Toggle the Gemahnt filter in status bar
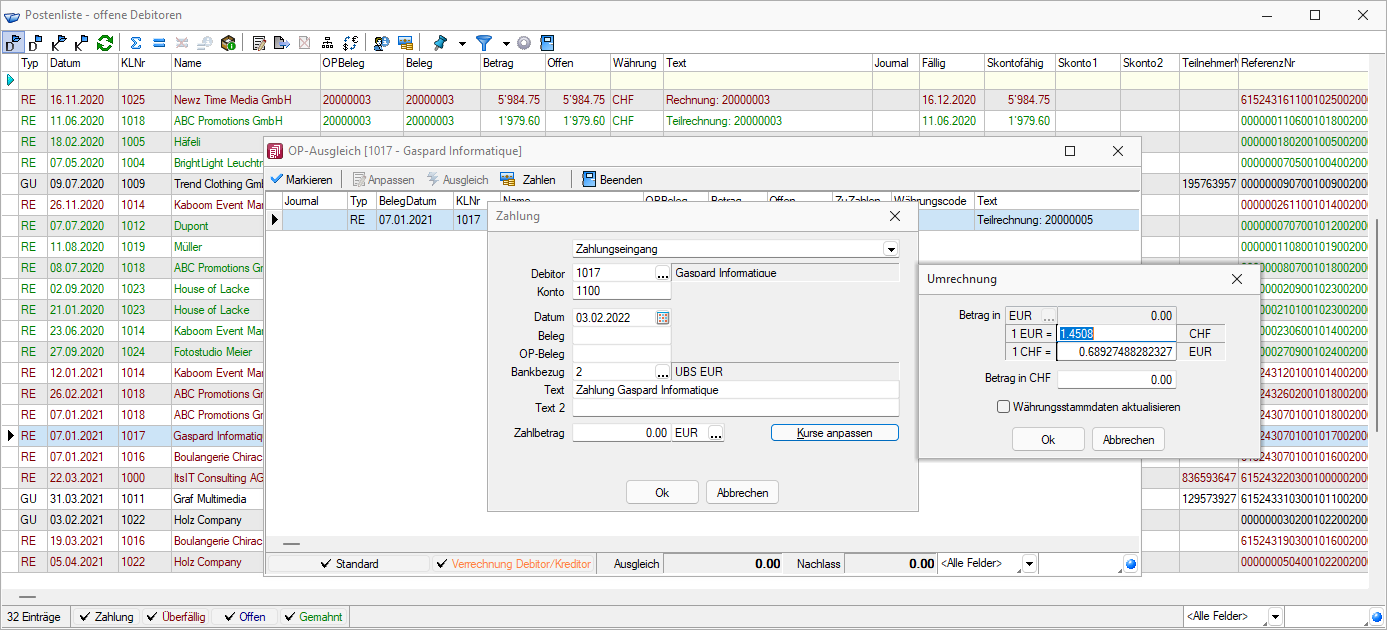This screenshot has width=1387, height=630. 312,617
